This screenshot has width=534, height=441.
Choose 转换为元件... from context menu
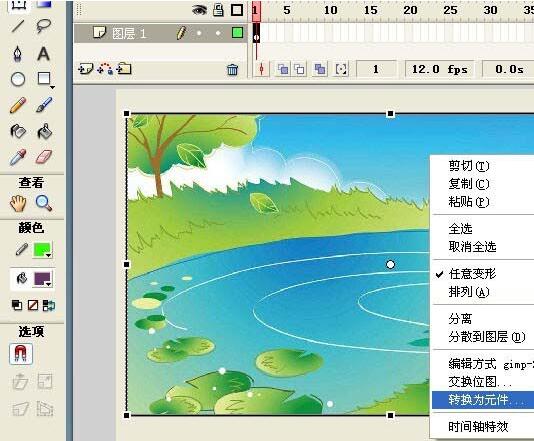point(483,400)
